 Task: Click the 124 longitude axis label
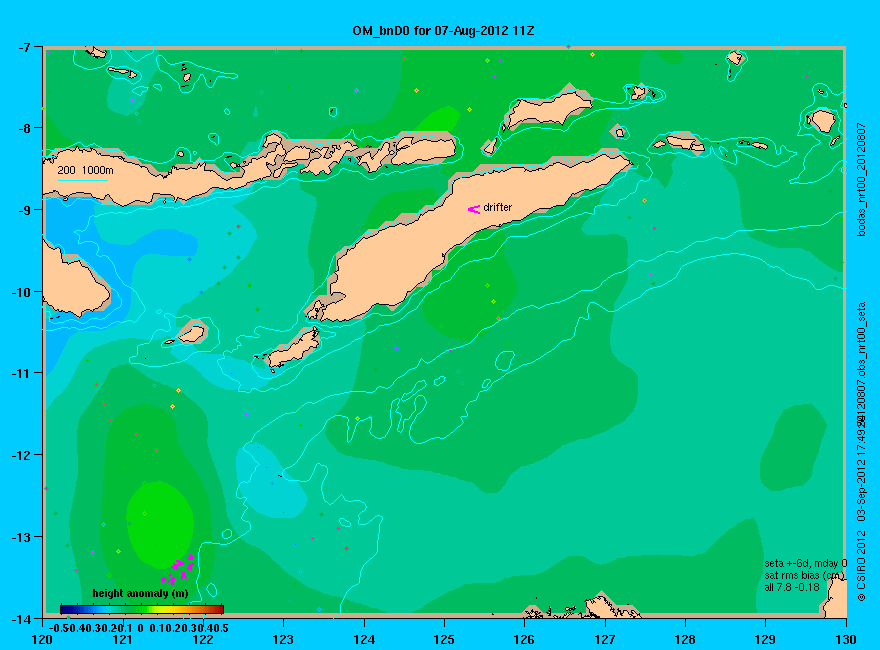[x=364, y=639]
